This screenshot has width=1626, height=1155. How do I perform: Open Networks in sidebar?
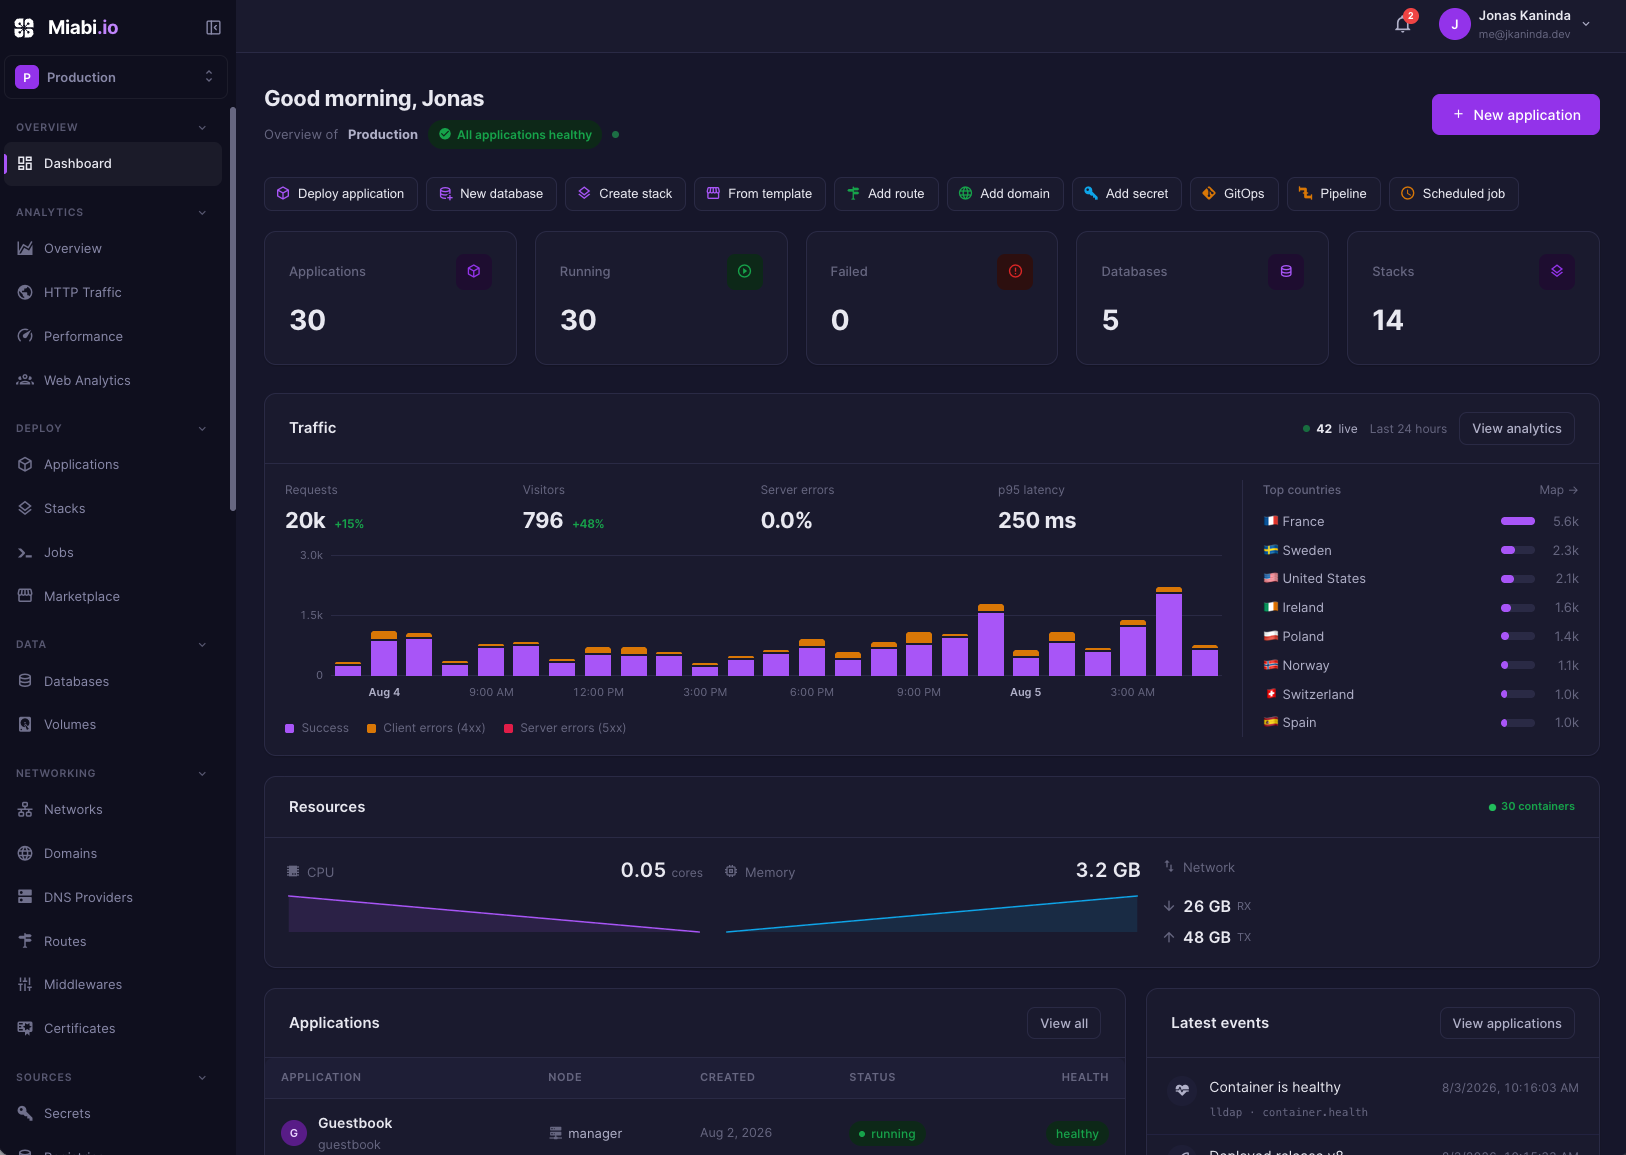113,809
